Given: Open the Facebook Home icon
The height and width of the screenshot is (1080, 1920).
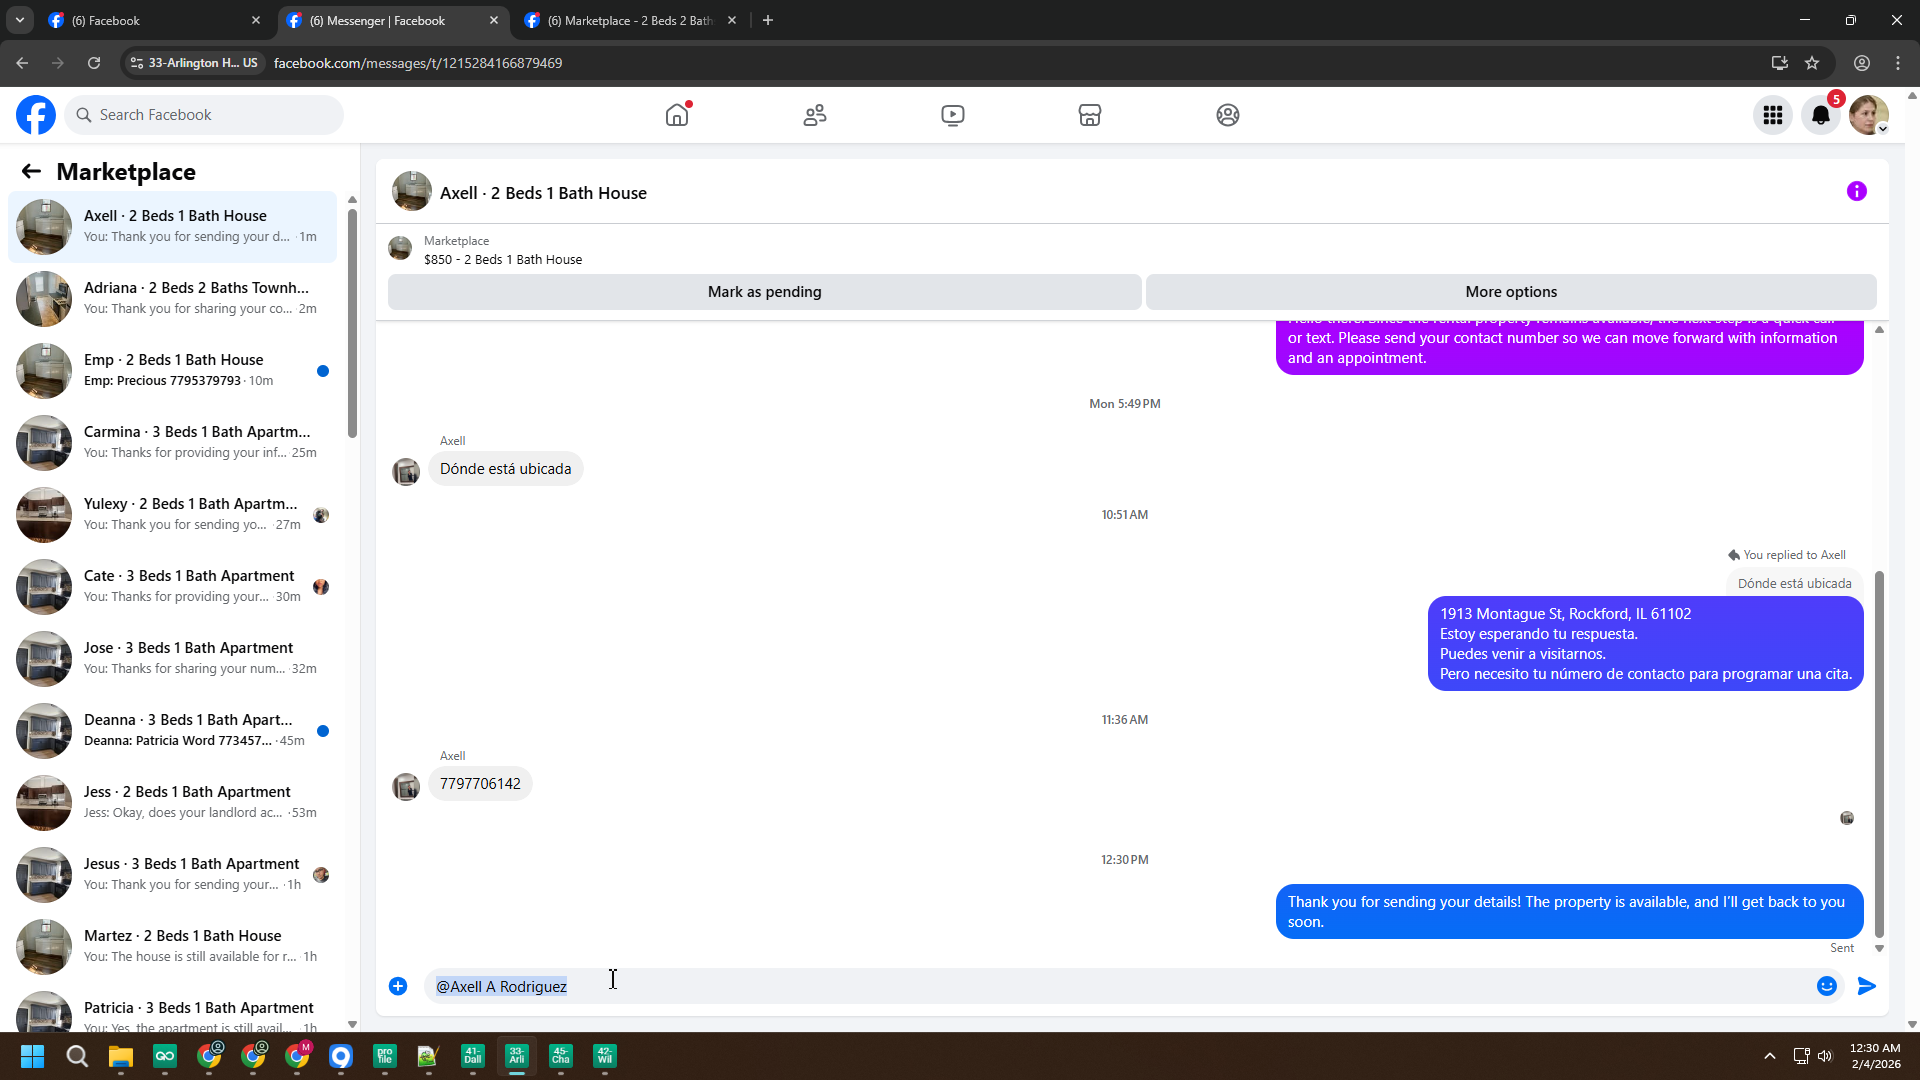Looking at the screenshot, I should point(677,115).
